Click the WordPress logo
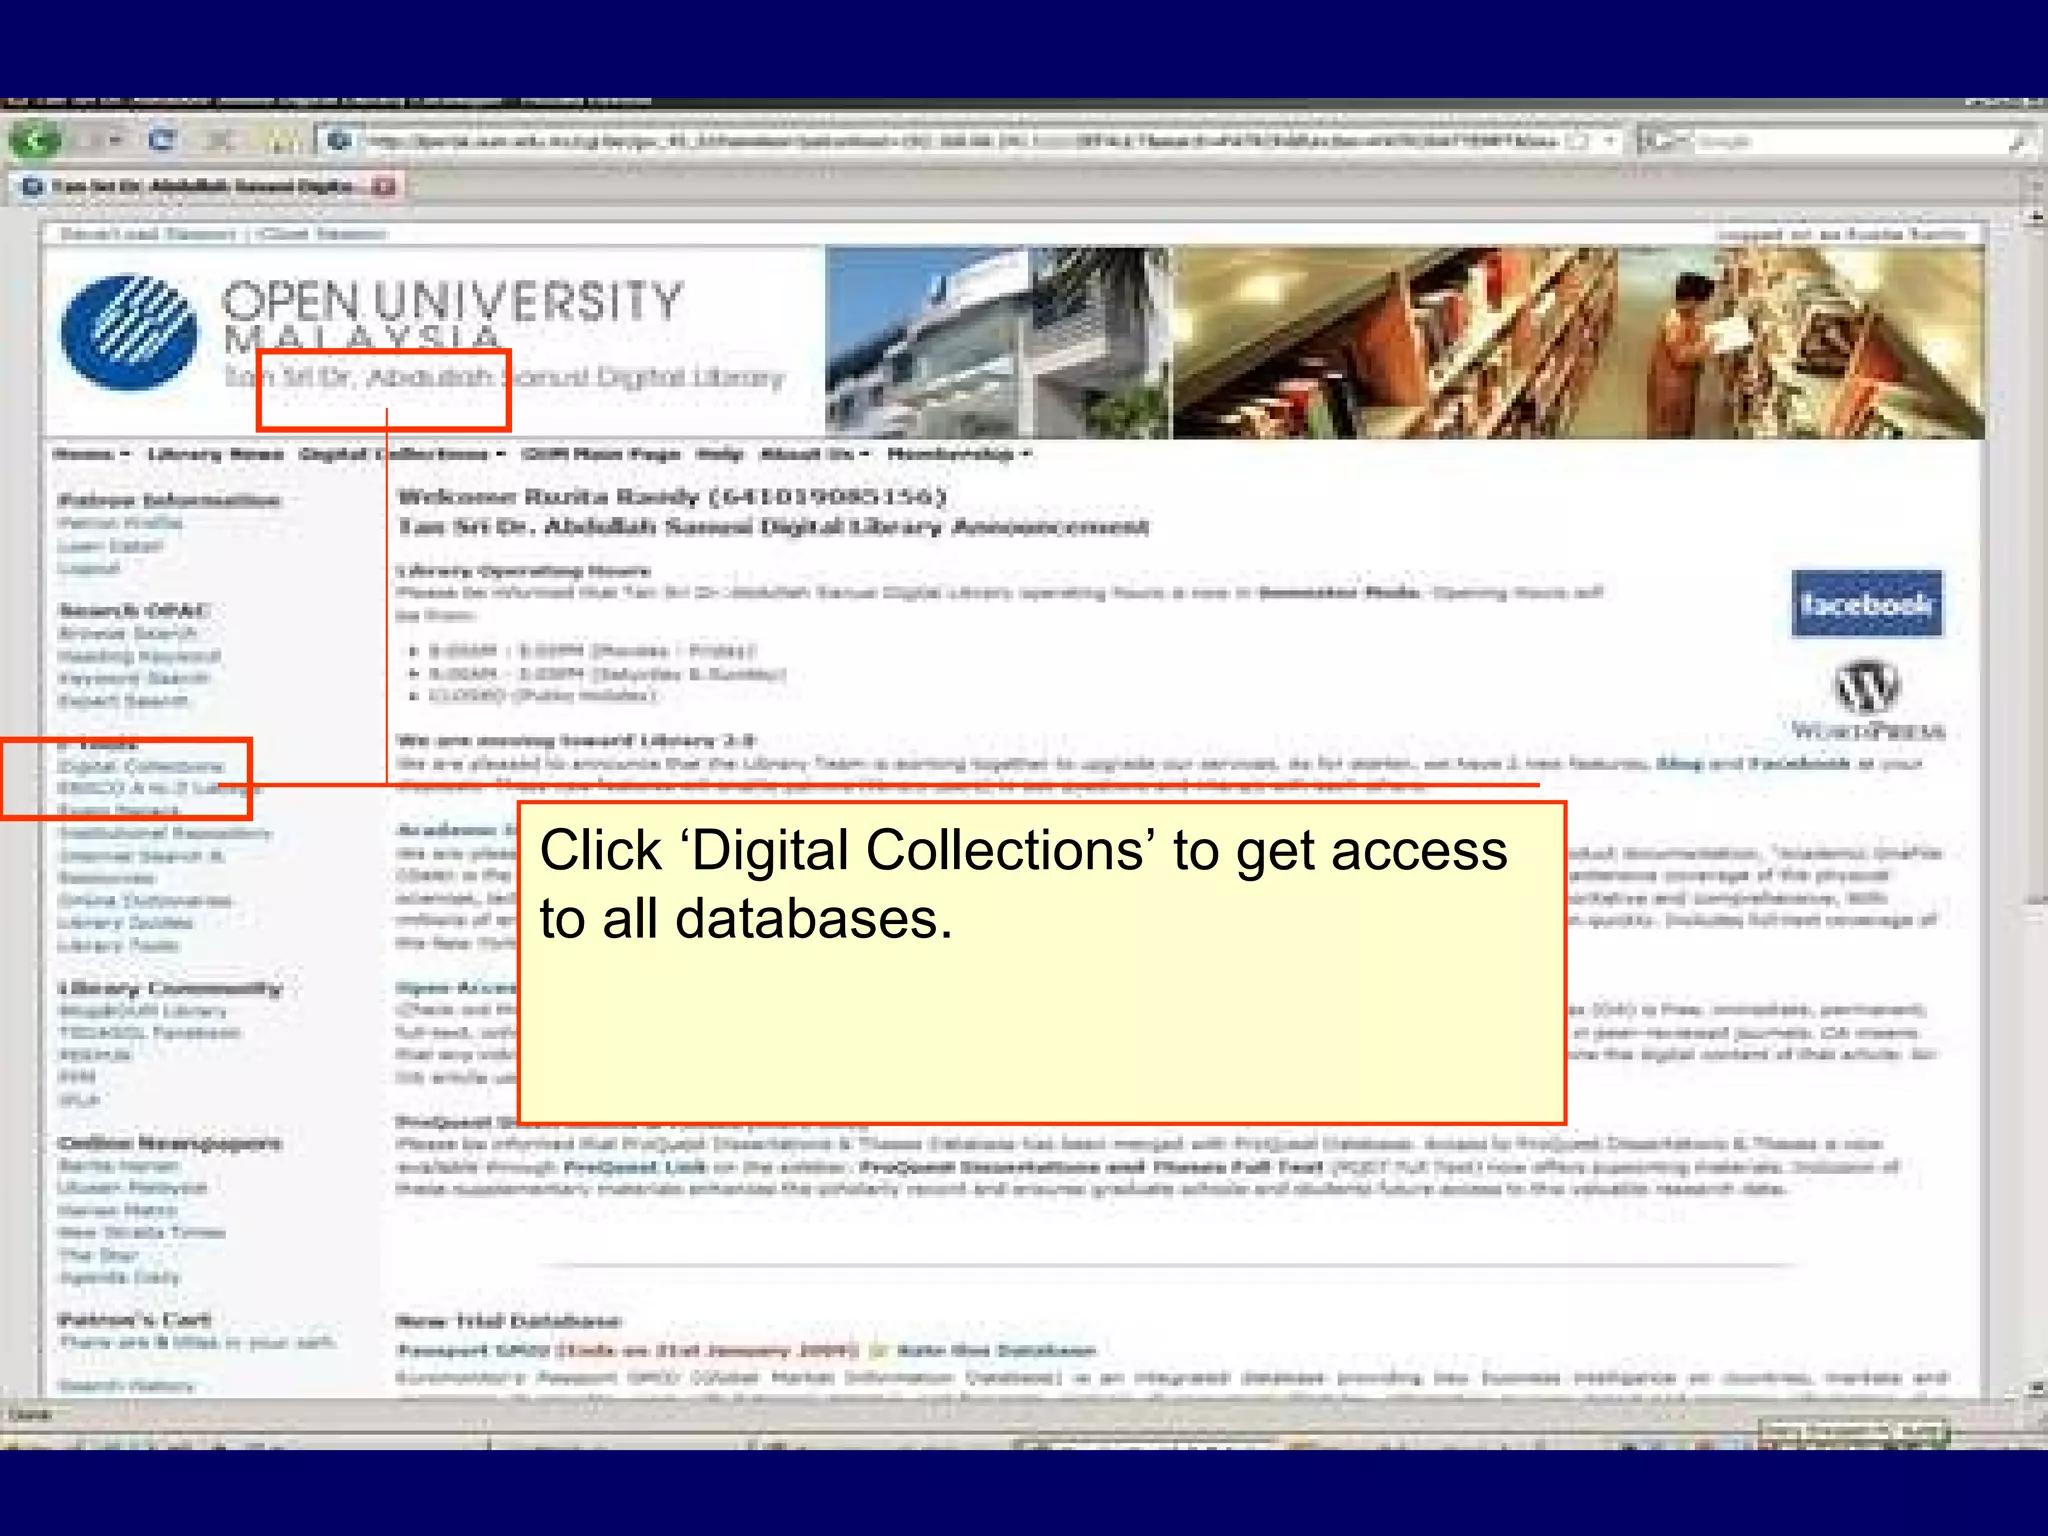Image resolution: width=2048 pixels, height=1536 pixels. coord(1866,700)
